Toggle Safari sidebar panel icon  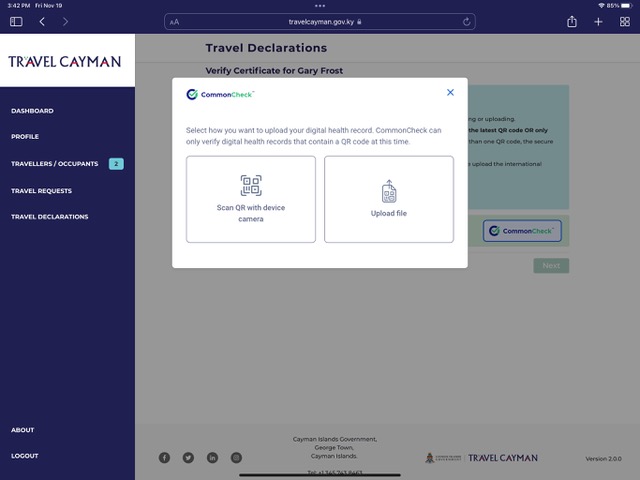pos(16,22)
